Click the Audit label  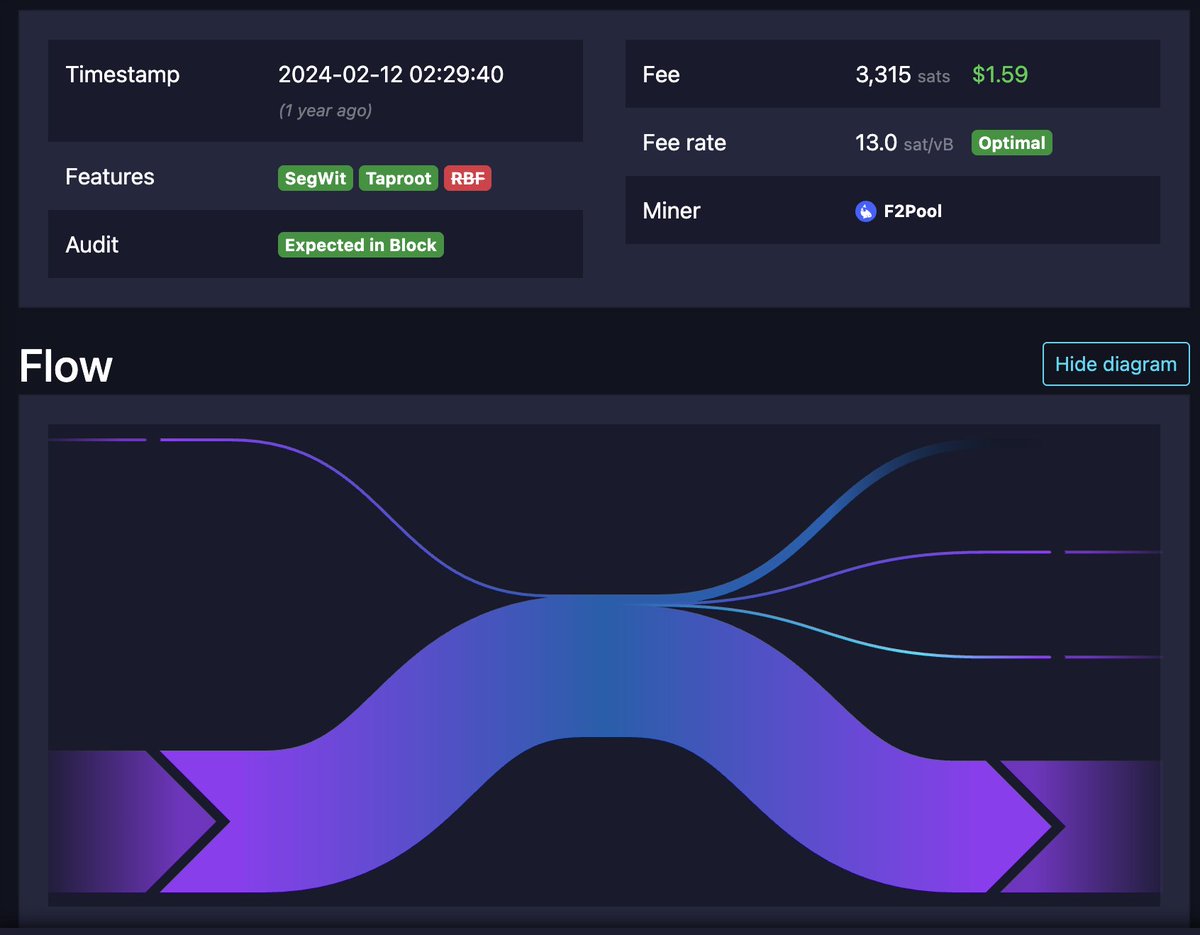pyautogui.click(x=92, y=245)
